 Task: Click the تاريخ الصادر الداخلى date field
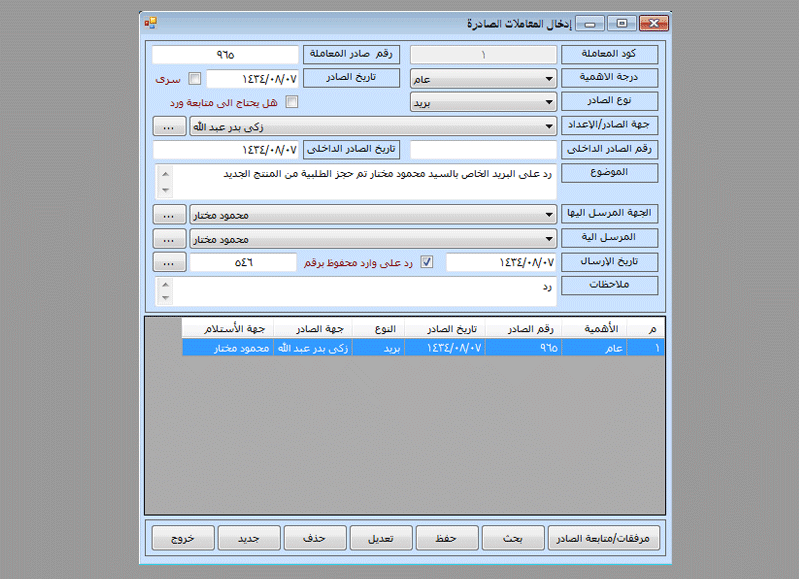pyautogui.click(x=226, y=150)
